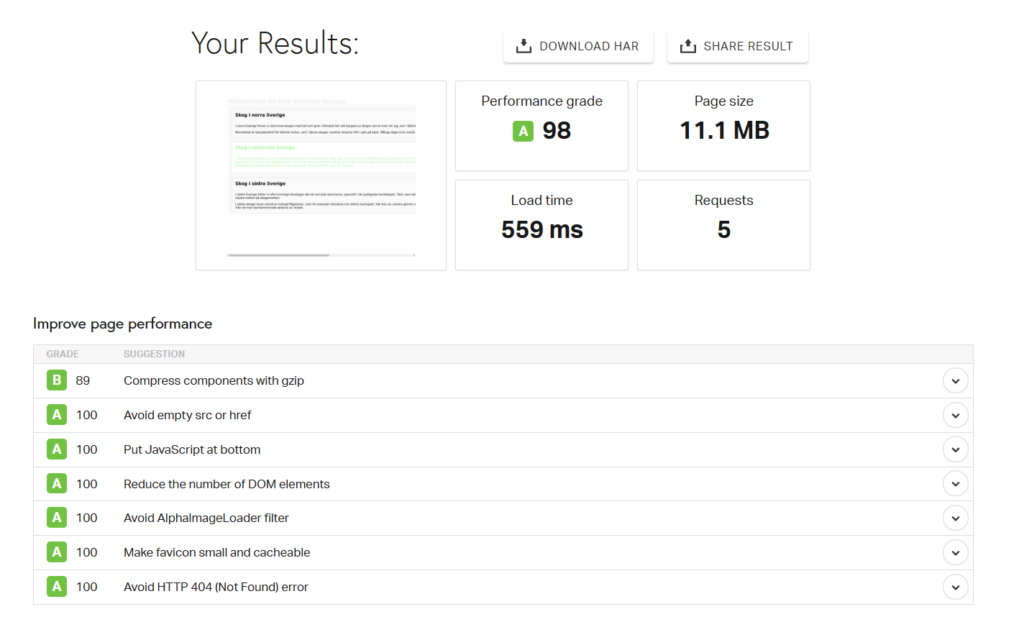Image resolution: width=1024 pixels, height=622 pixels.
Task: Expand Compress components with gzip chevron
Action: point(955,381)
